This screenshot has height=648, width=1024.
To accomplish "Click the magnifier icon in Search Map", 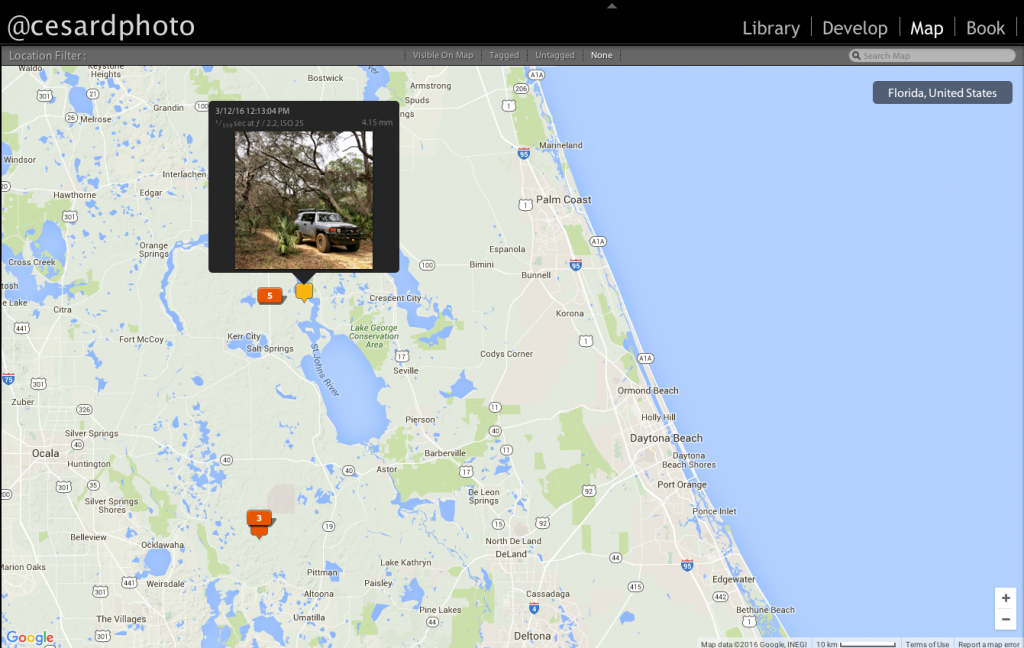I will [x=856, y=56].
